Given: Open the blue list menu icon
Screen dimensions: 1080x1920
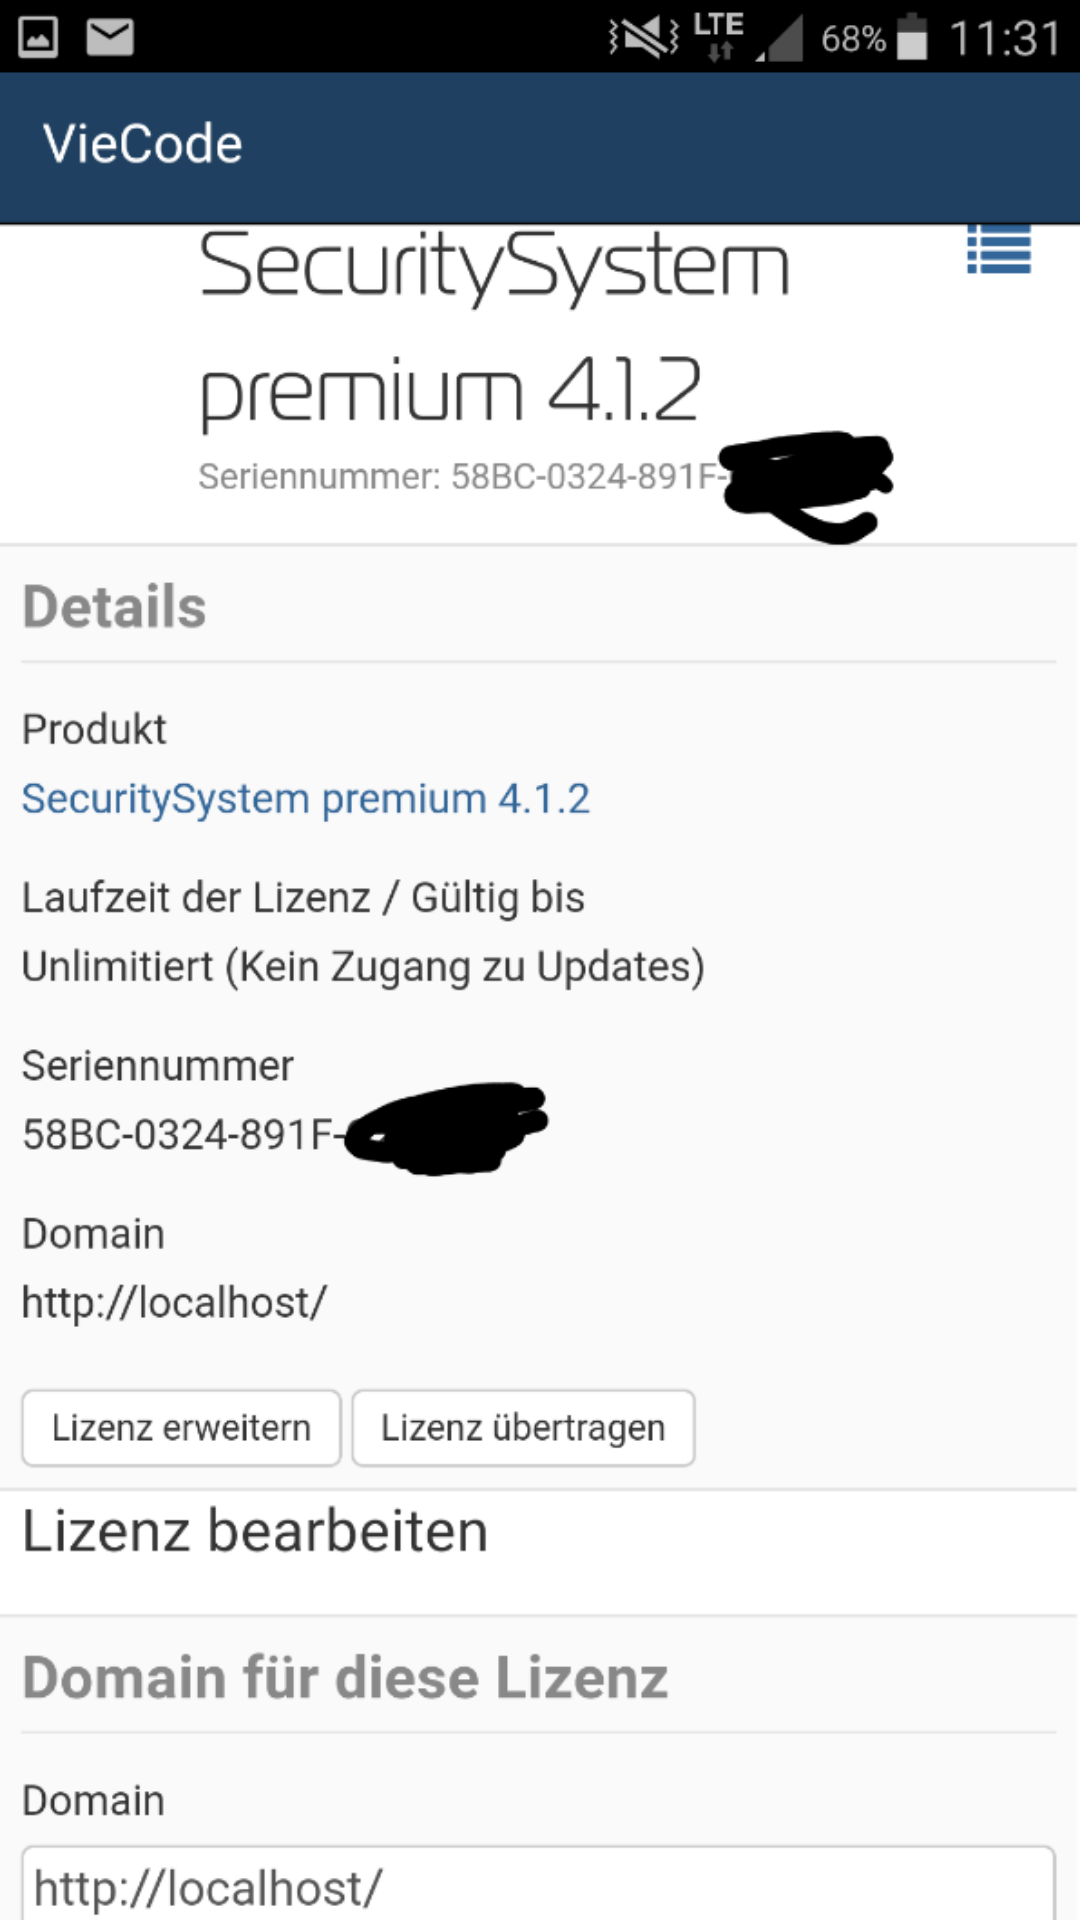Looking at the screenshot, I should click(x=998, y=250).
